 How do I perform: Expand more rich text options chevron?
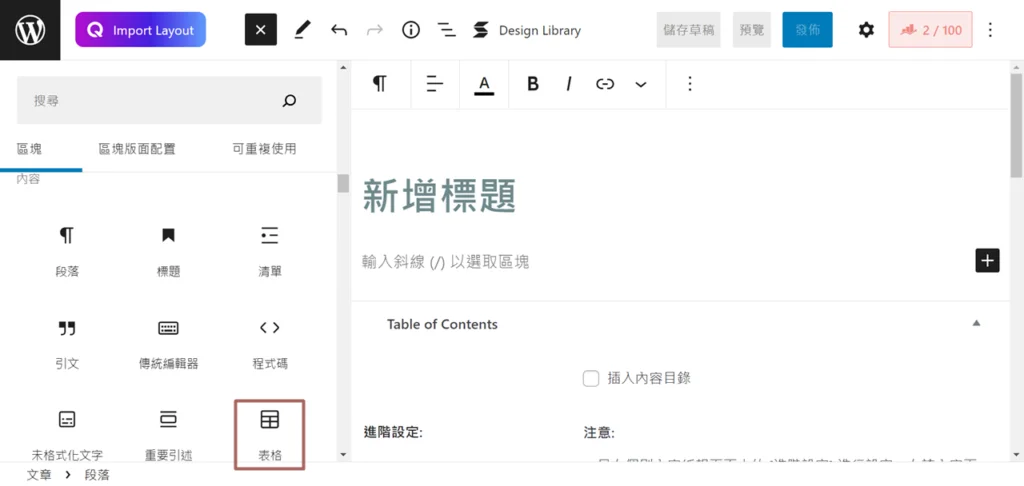(641, 84)
